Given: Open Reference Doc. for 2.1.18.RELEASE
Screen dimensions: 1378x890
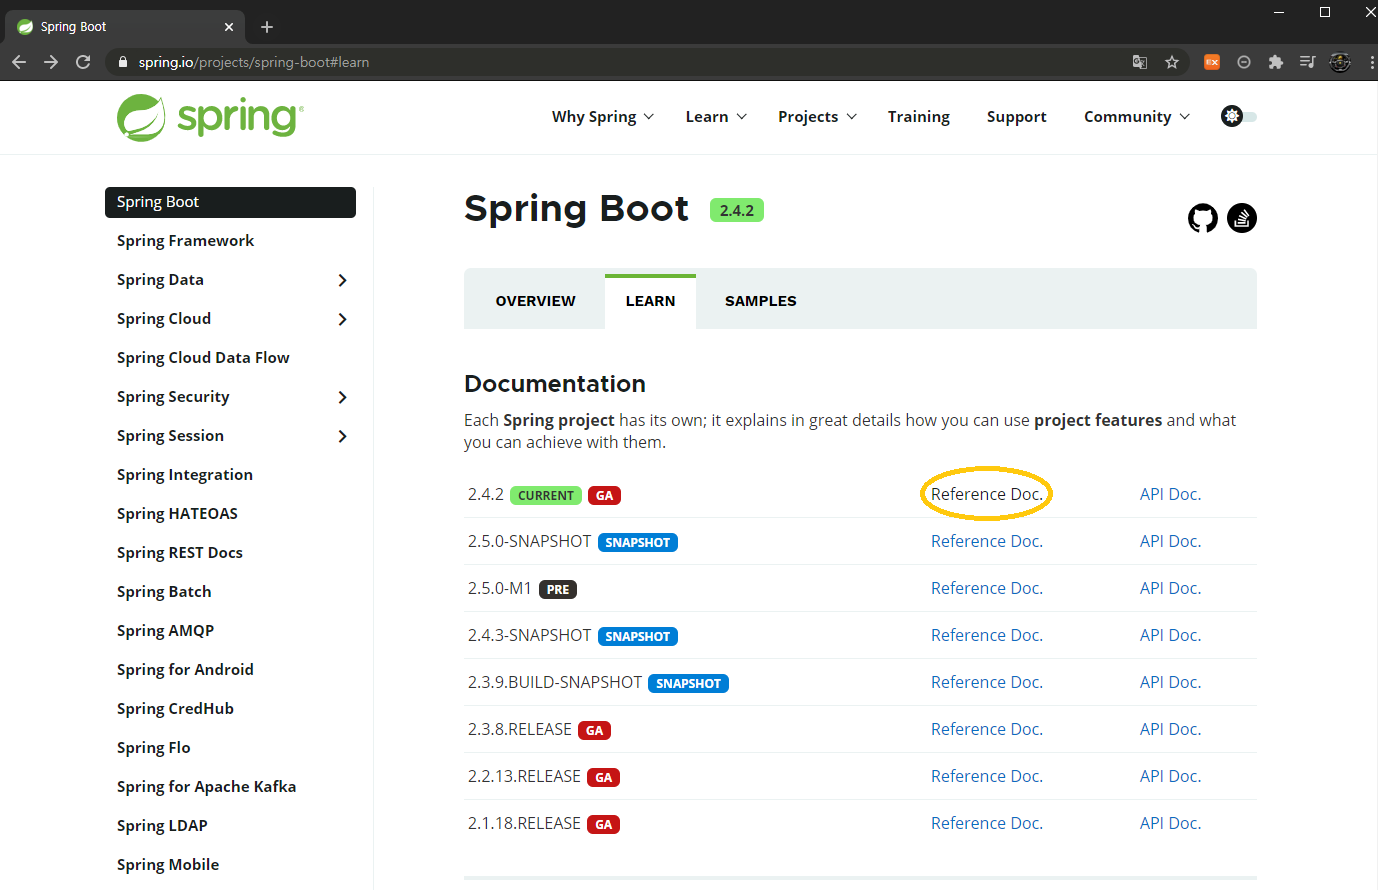Looking at the screenshot, I should point(987,823).
